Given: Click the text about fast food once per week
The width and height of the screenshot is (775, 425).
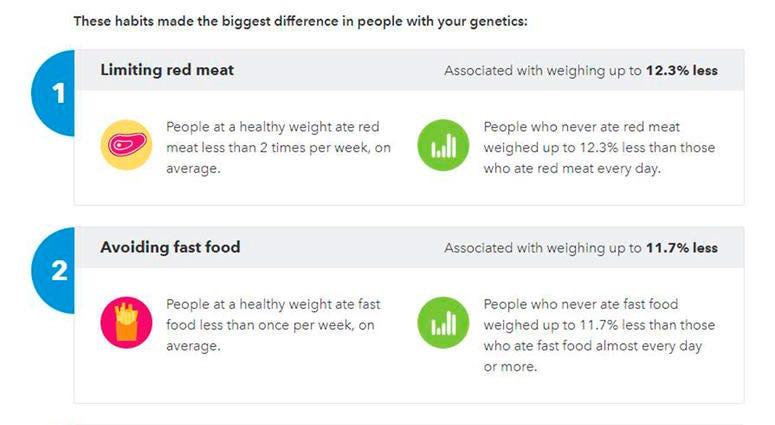Looking at the screenshot, I should pyautogui.click(x=273, y=325).
